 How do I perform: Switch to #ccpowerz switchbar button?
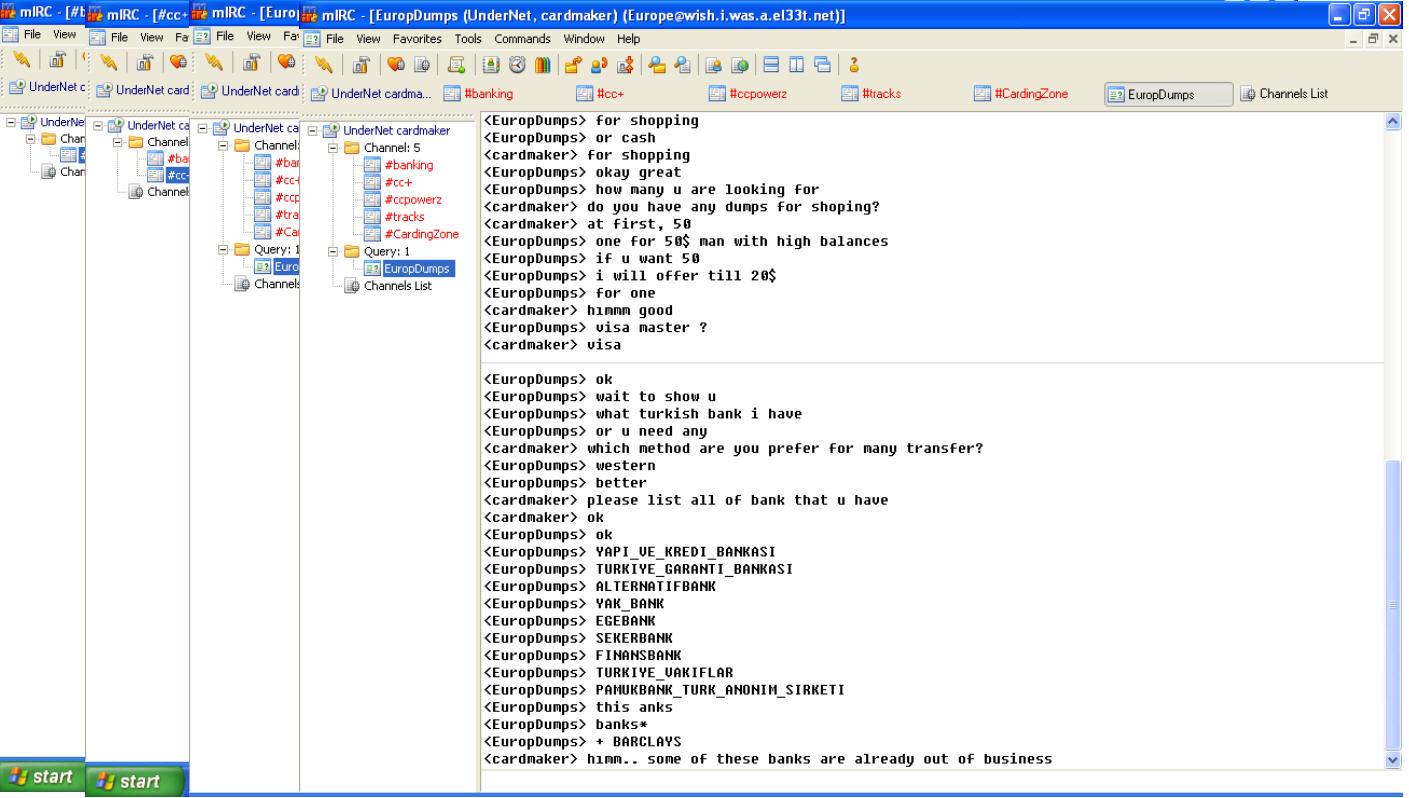tap(769, 94)
